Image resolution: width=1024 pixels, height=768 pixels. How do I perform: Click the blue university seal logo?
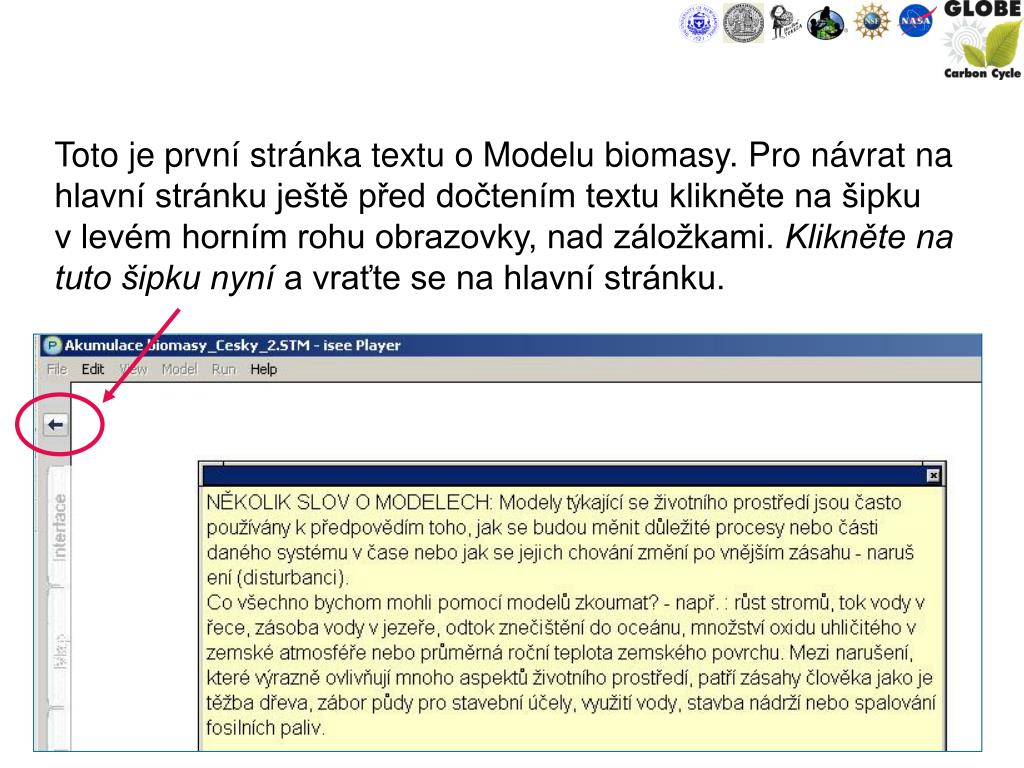[x=699, y=23]
